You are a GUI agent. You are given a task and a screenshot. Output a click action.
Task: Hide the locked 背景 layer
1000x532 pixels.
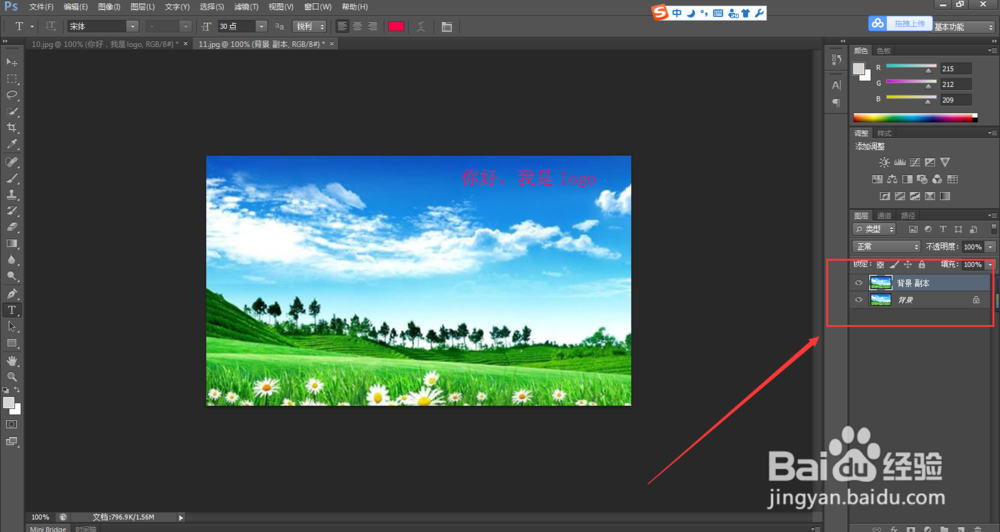[x=858, y=300]
